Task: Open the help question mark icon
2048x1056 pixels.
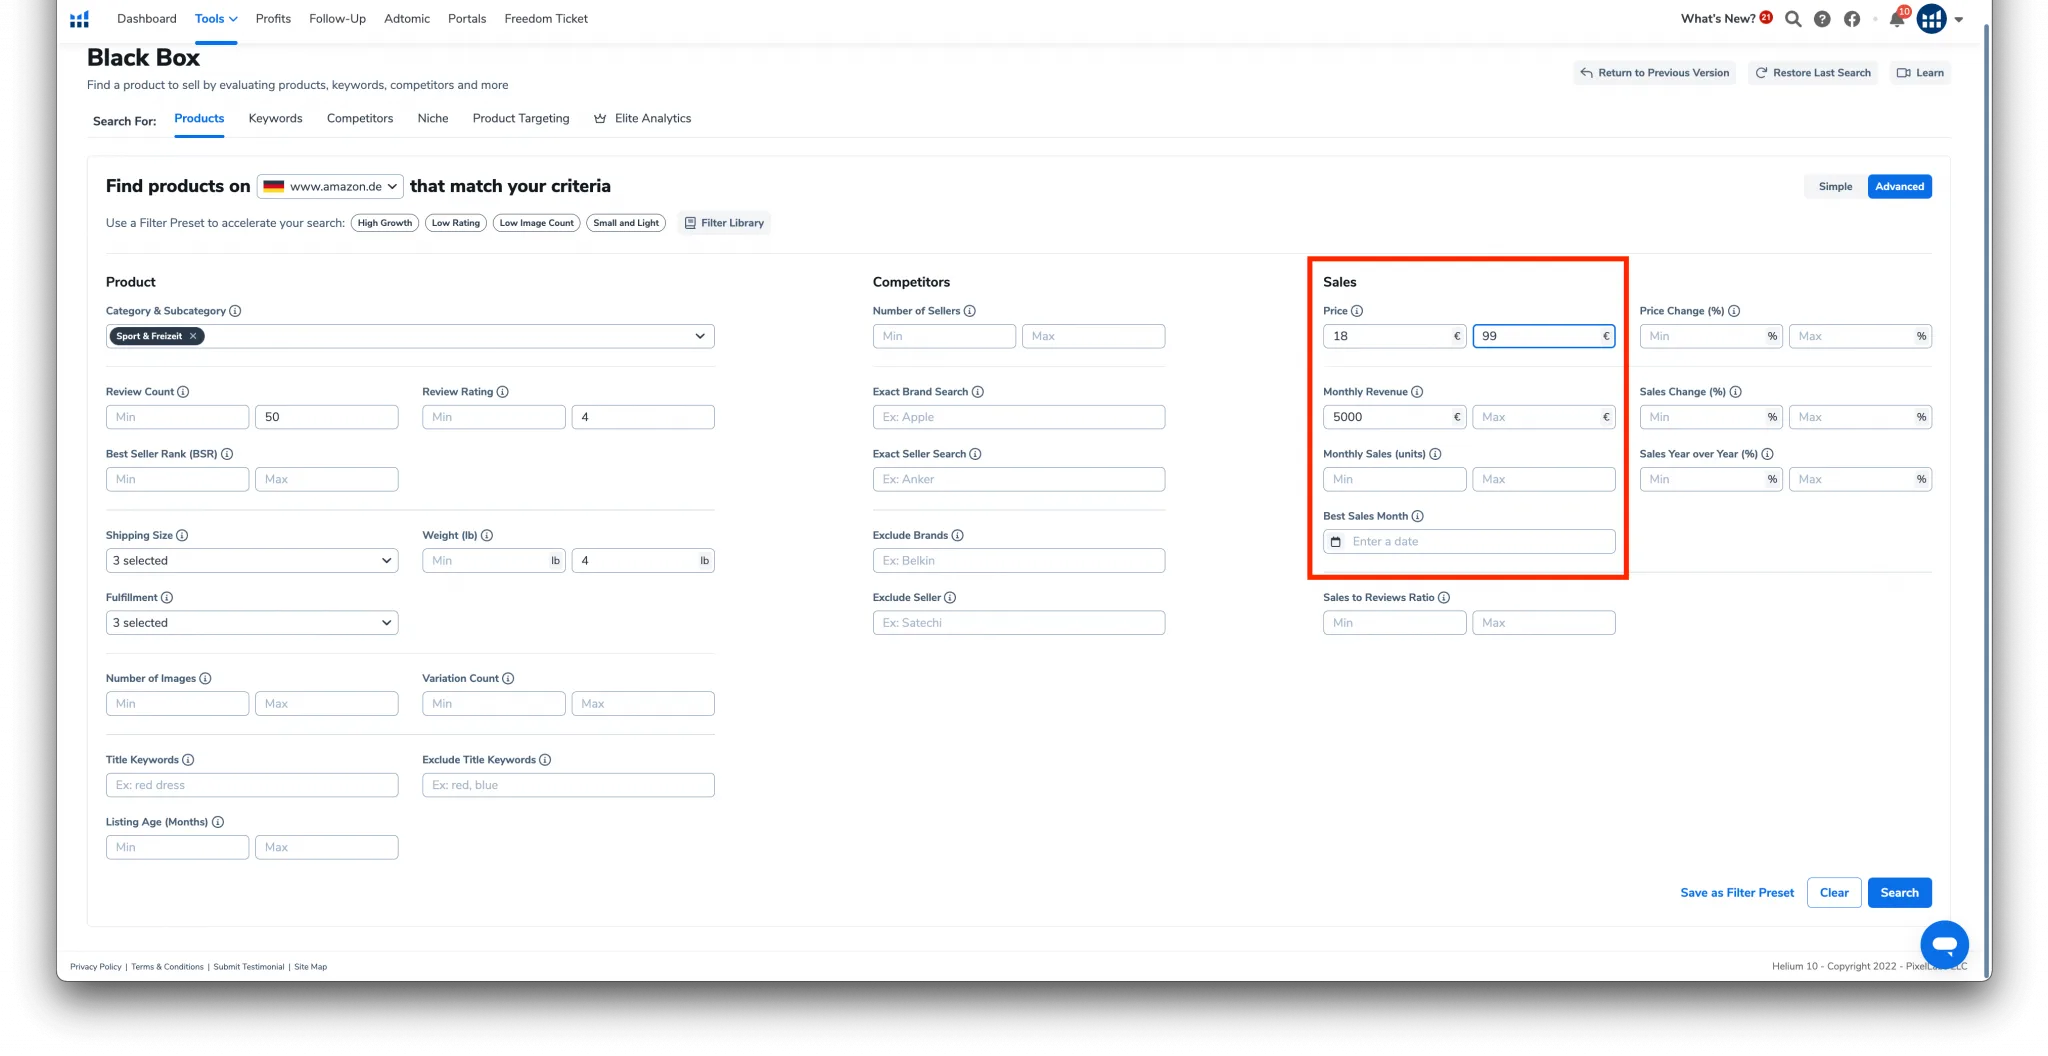Action: 1822,19
